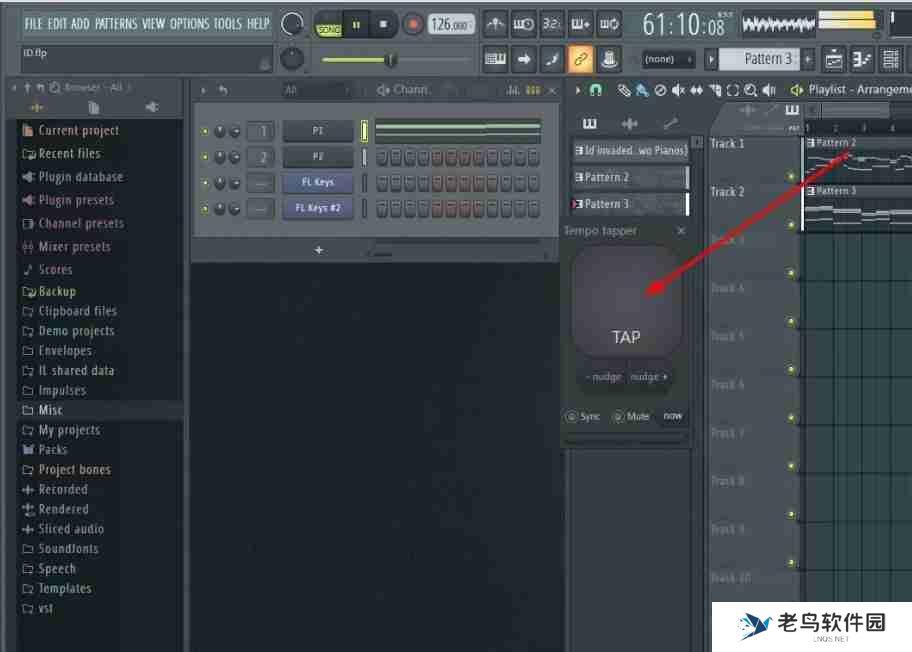Click the stop playback button
The height and width of the screenshot is (652, 912).
(383, 24)
